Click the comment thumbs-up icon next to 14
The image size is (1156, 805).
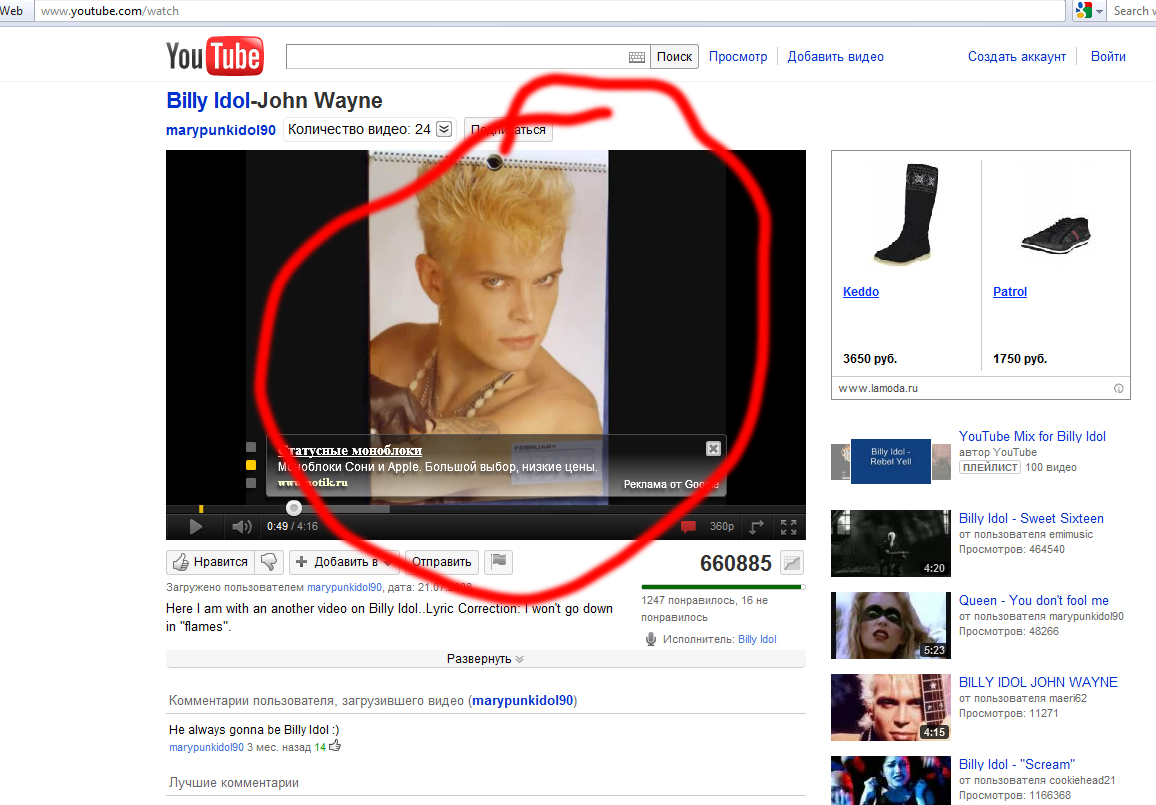click(x=335, y=746)
